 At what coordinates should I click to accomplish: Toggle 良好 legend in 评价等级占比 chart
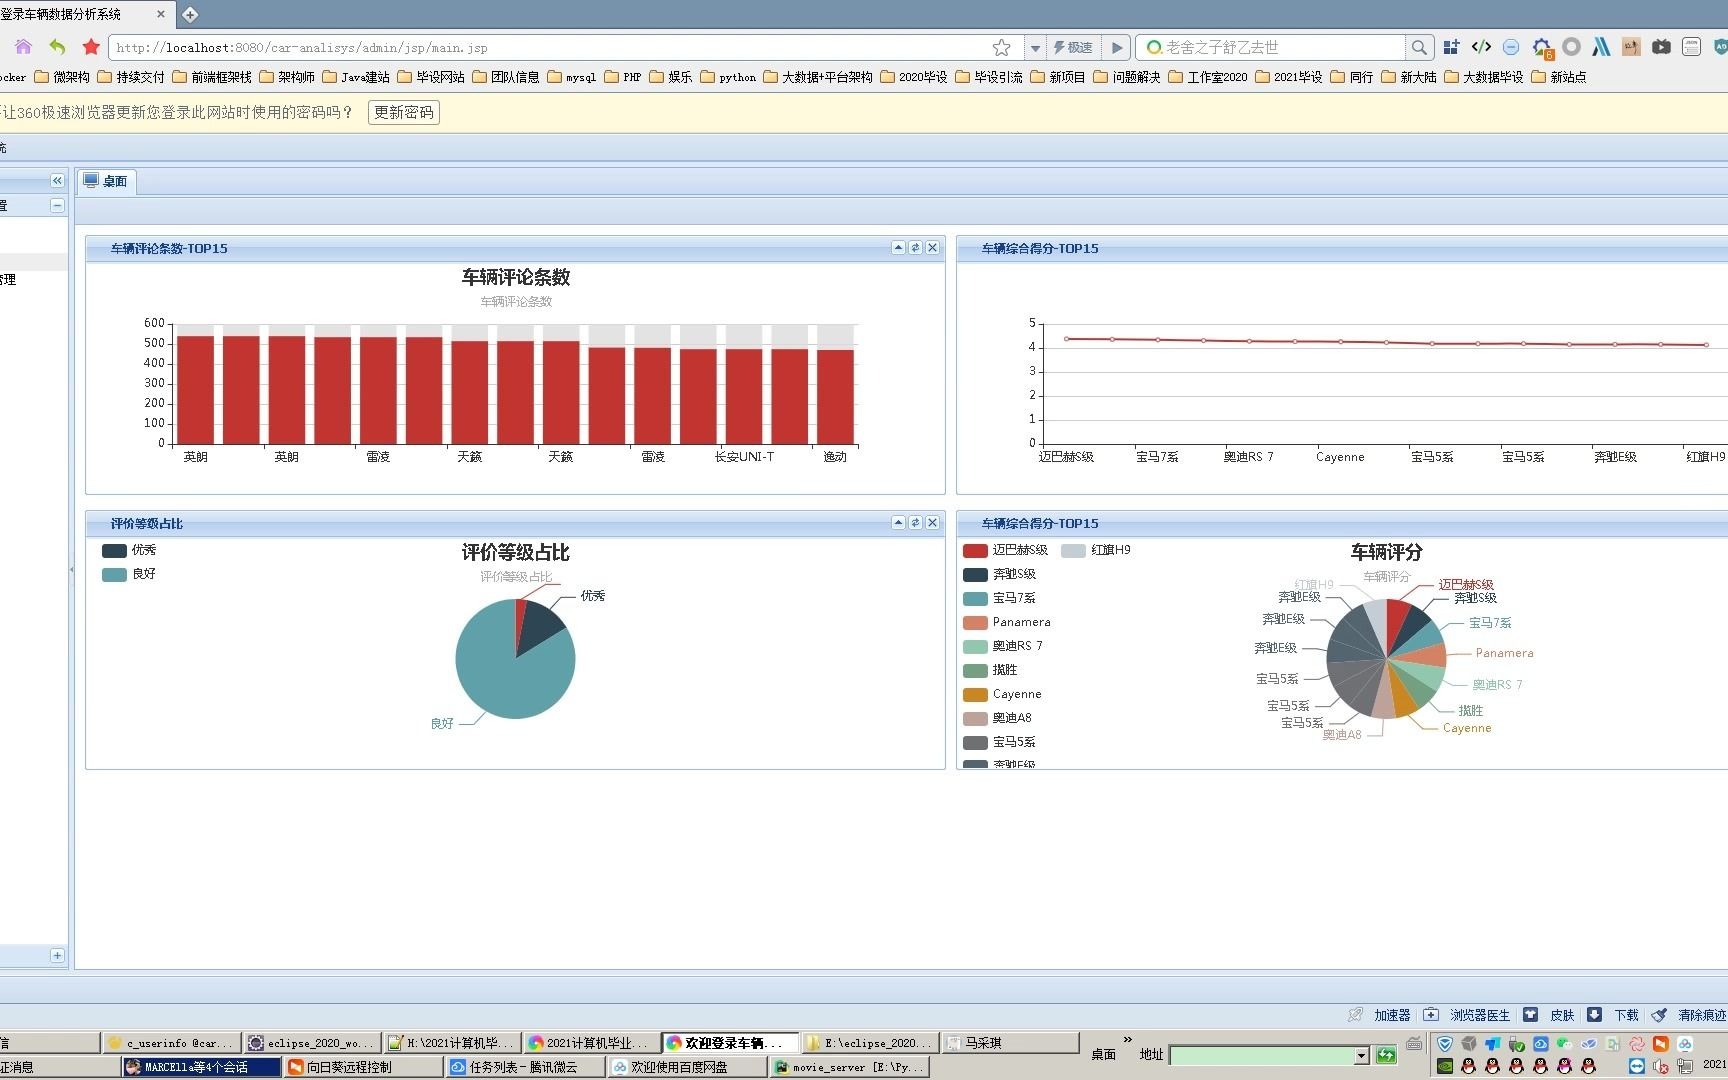(x=129, y=574)
